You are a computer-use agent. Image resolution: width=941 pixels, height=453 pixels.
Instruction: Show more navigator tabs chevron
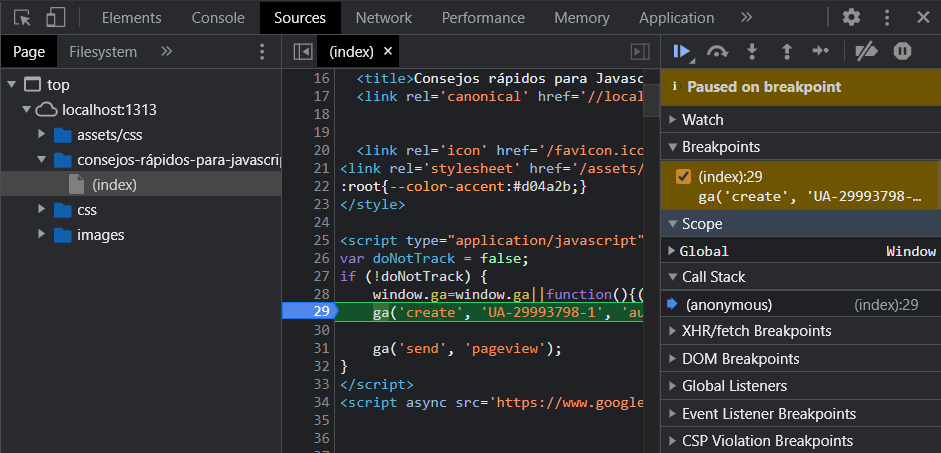point(167,52)
